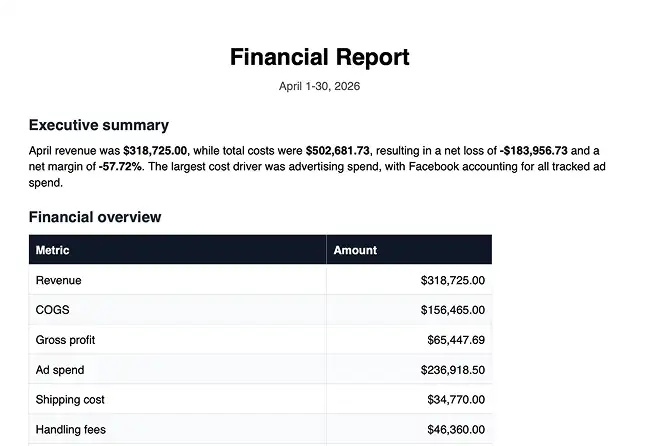
Task: Click bold $318,725.00 in summary paragraph
Action: pyautogui.click(x=155, y=151)
